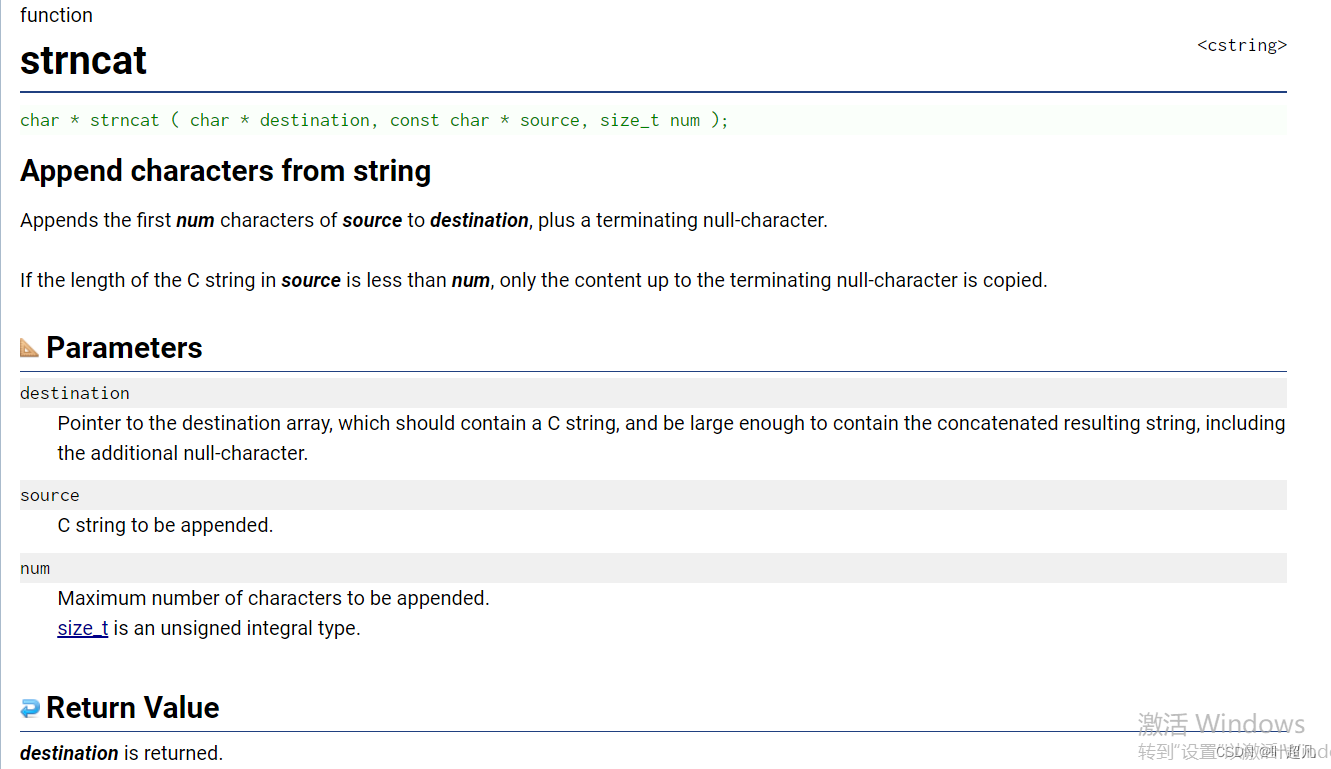Click the bold 'num' in first paragraph

(195, 220)
